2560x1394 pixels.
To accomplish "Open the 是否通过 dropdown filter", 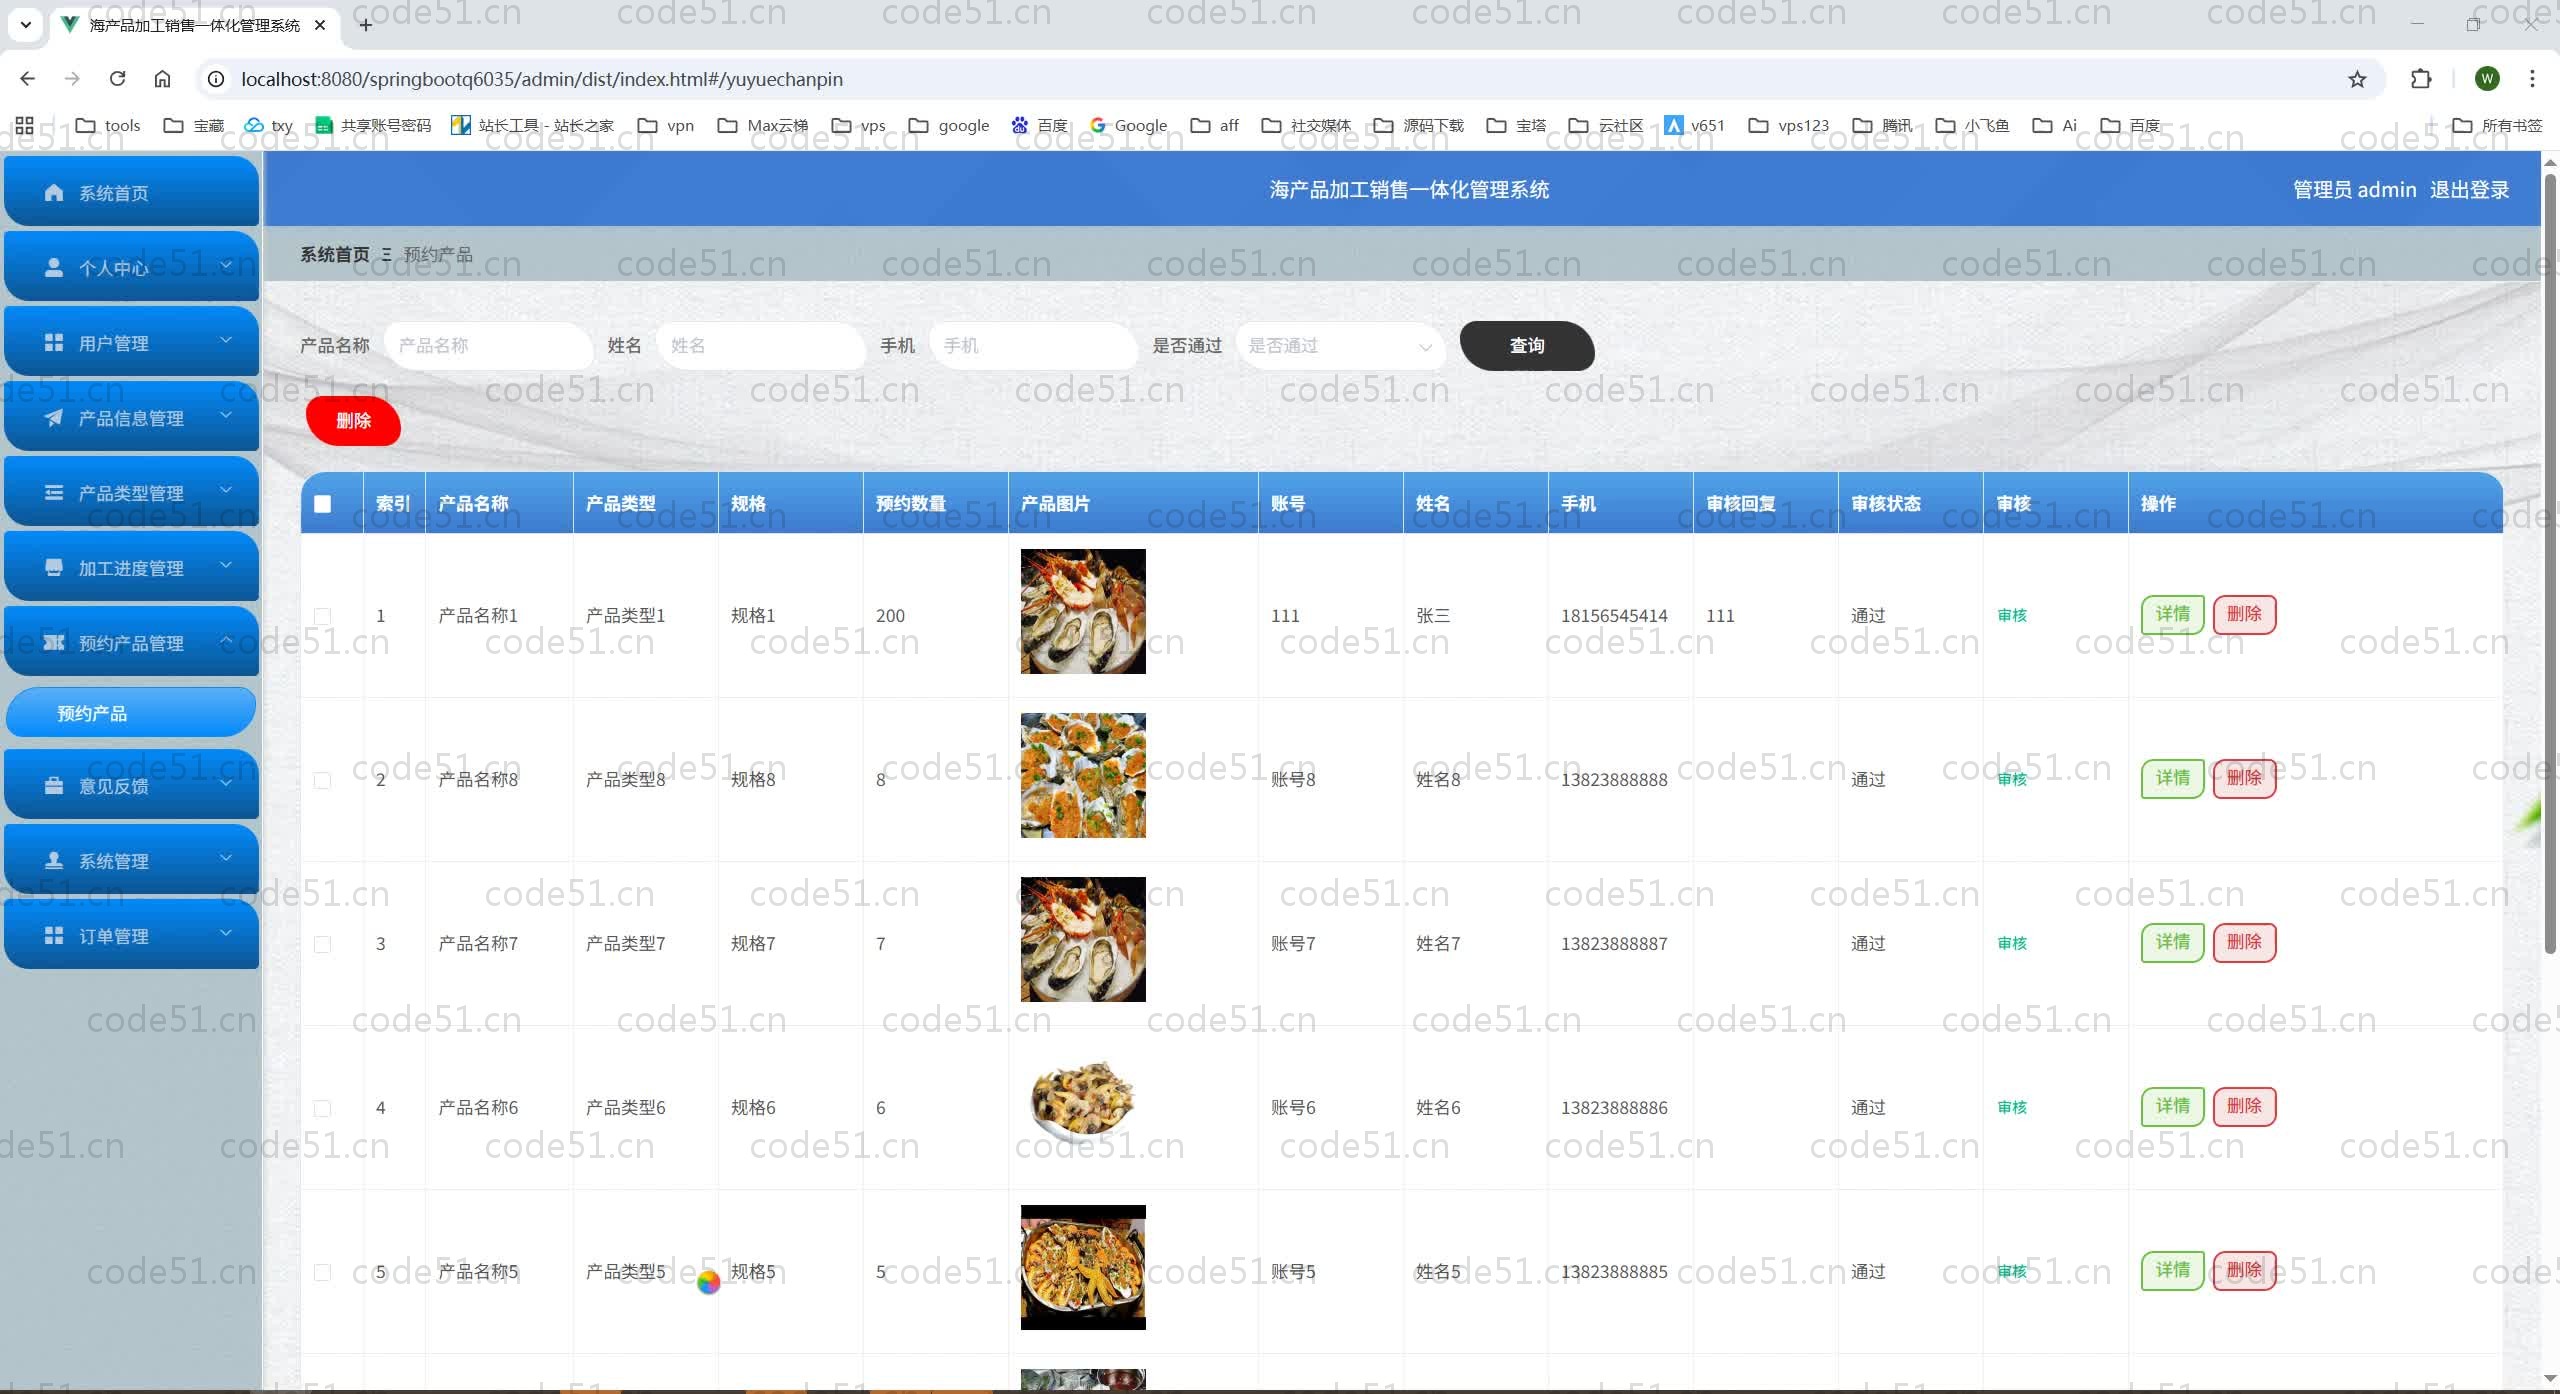I will (x=1338, y=346).
